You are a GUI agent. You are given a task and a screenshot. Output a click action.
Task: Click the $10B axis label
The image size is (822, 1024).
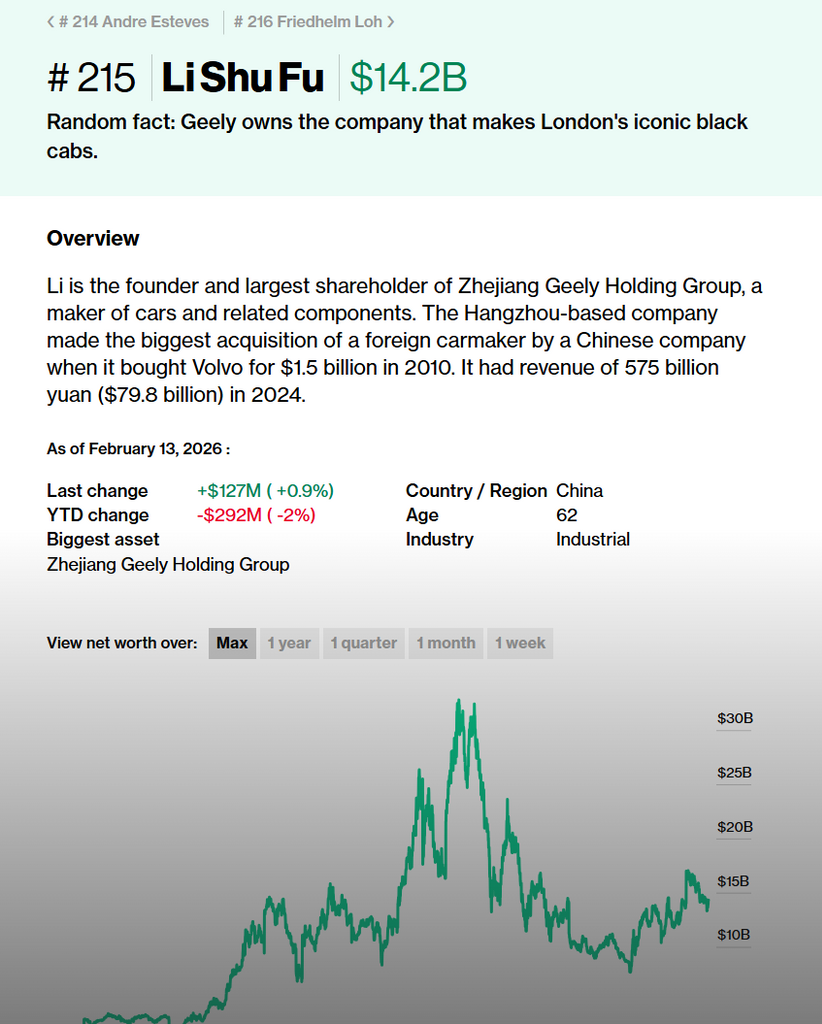734,935
